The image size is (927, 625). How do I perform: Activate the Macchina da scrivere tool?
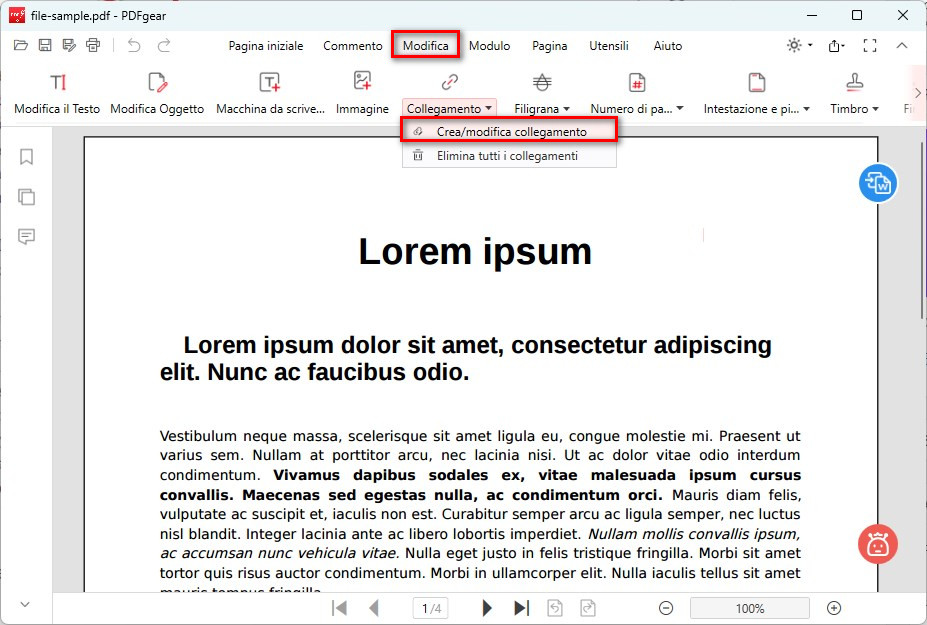[270, 83]
